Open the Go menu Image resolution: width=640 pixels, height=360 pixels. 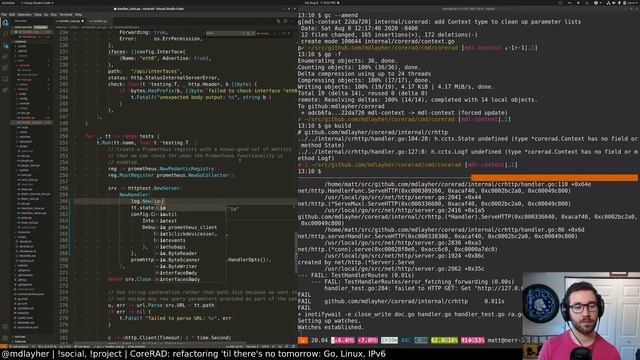tap(46, 14)
